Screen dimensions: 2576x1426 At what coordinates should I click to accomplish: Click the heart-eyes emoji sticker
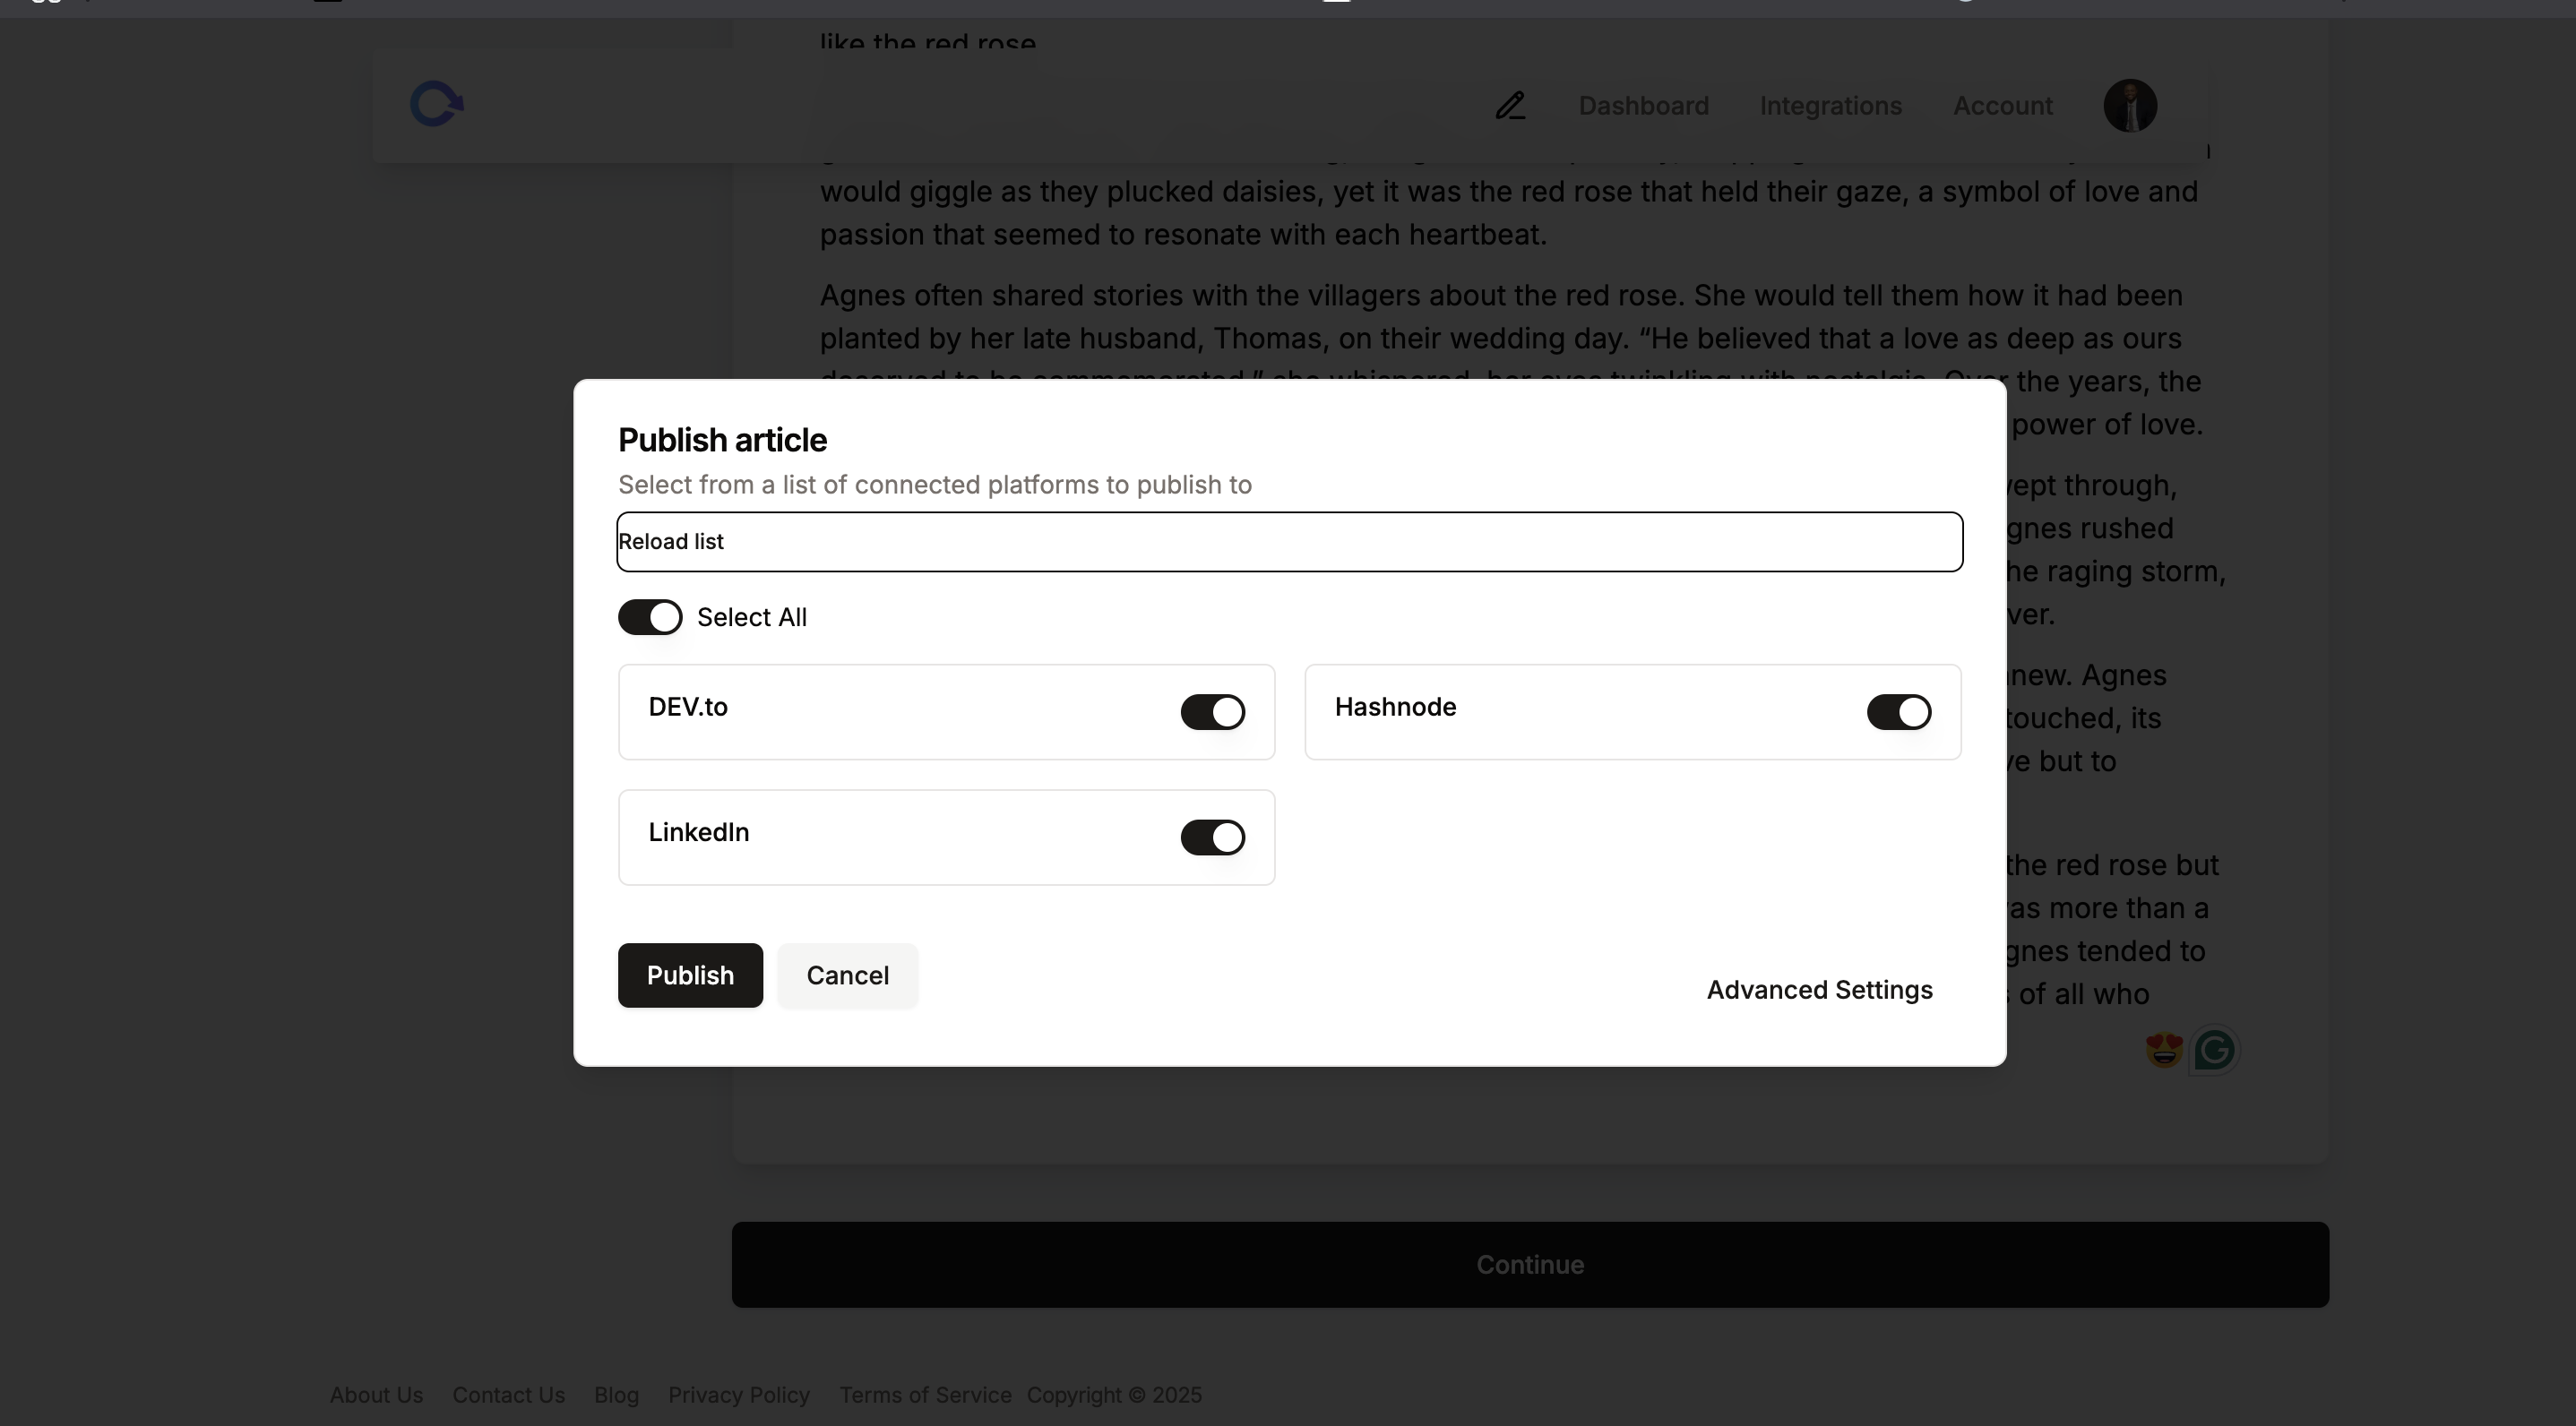(x=2162, y=1050)
